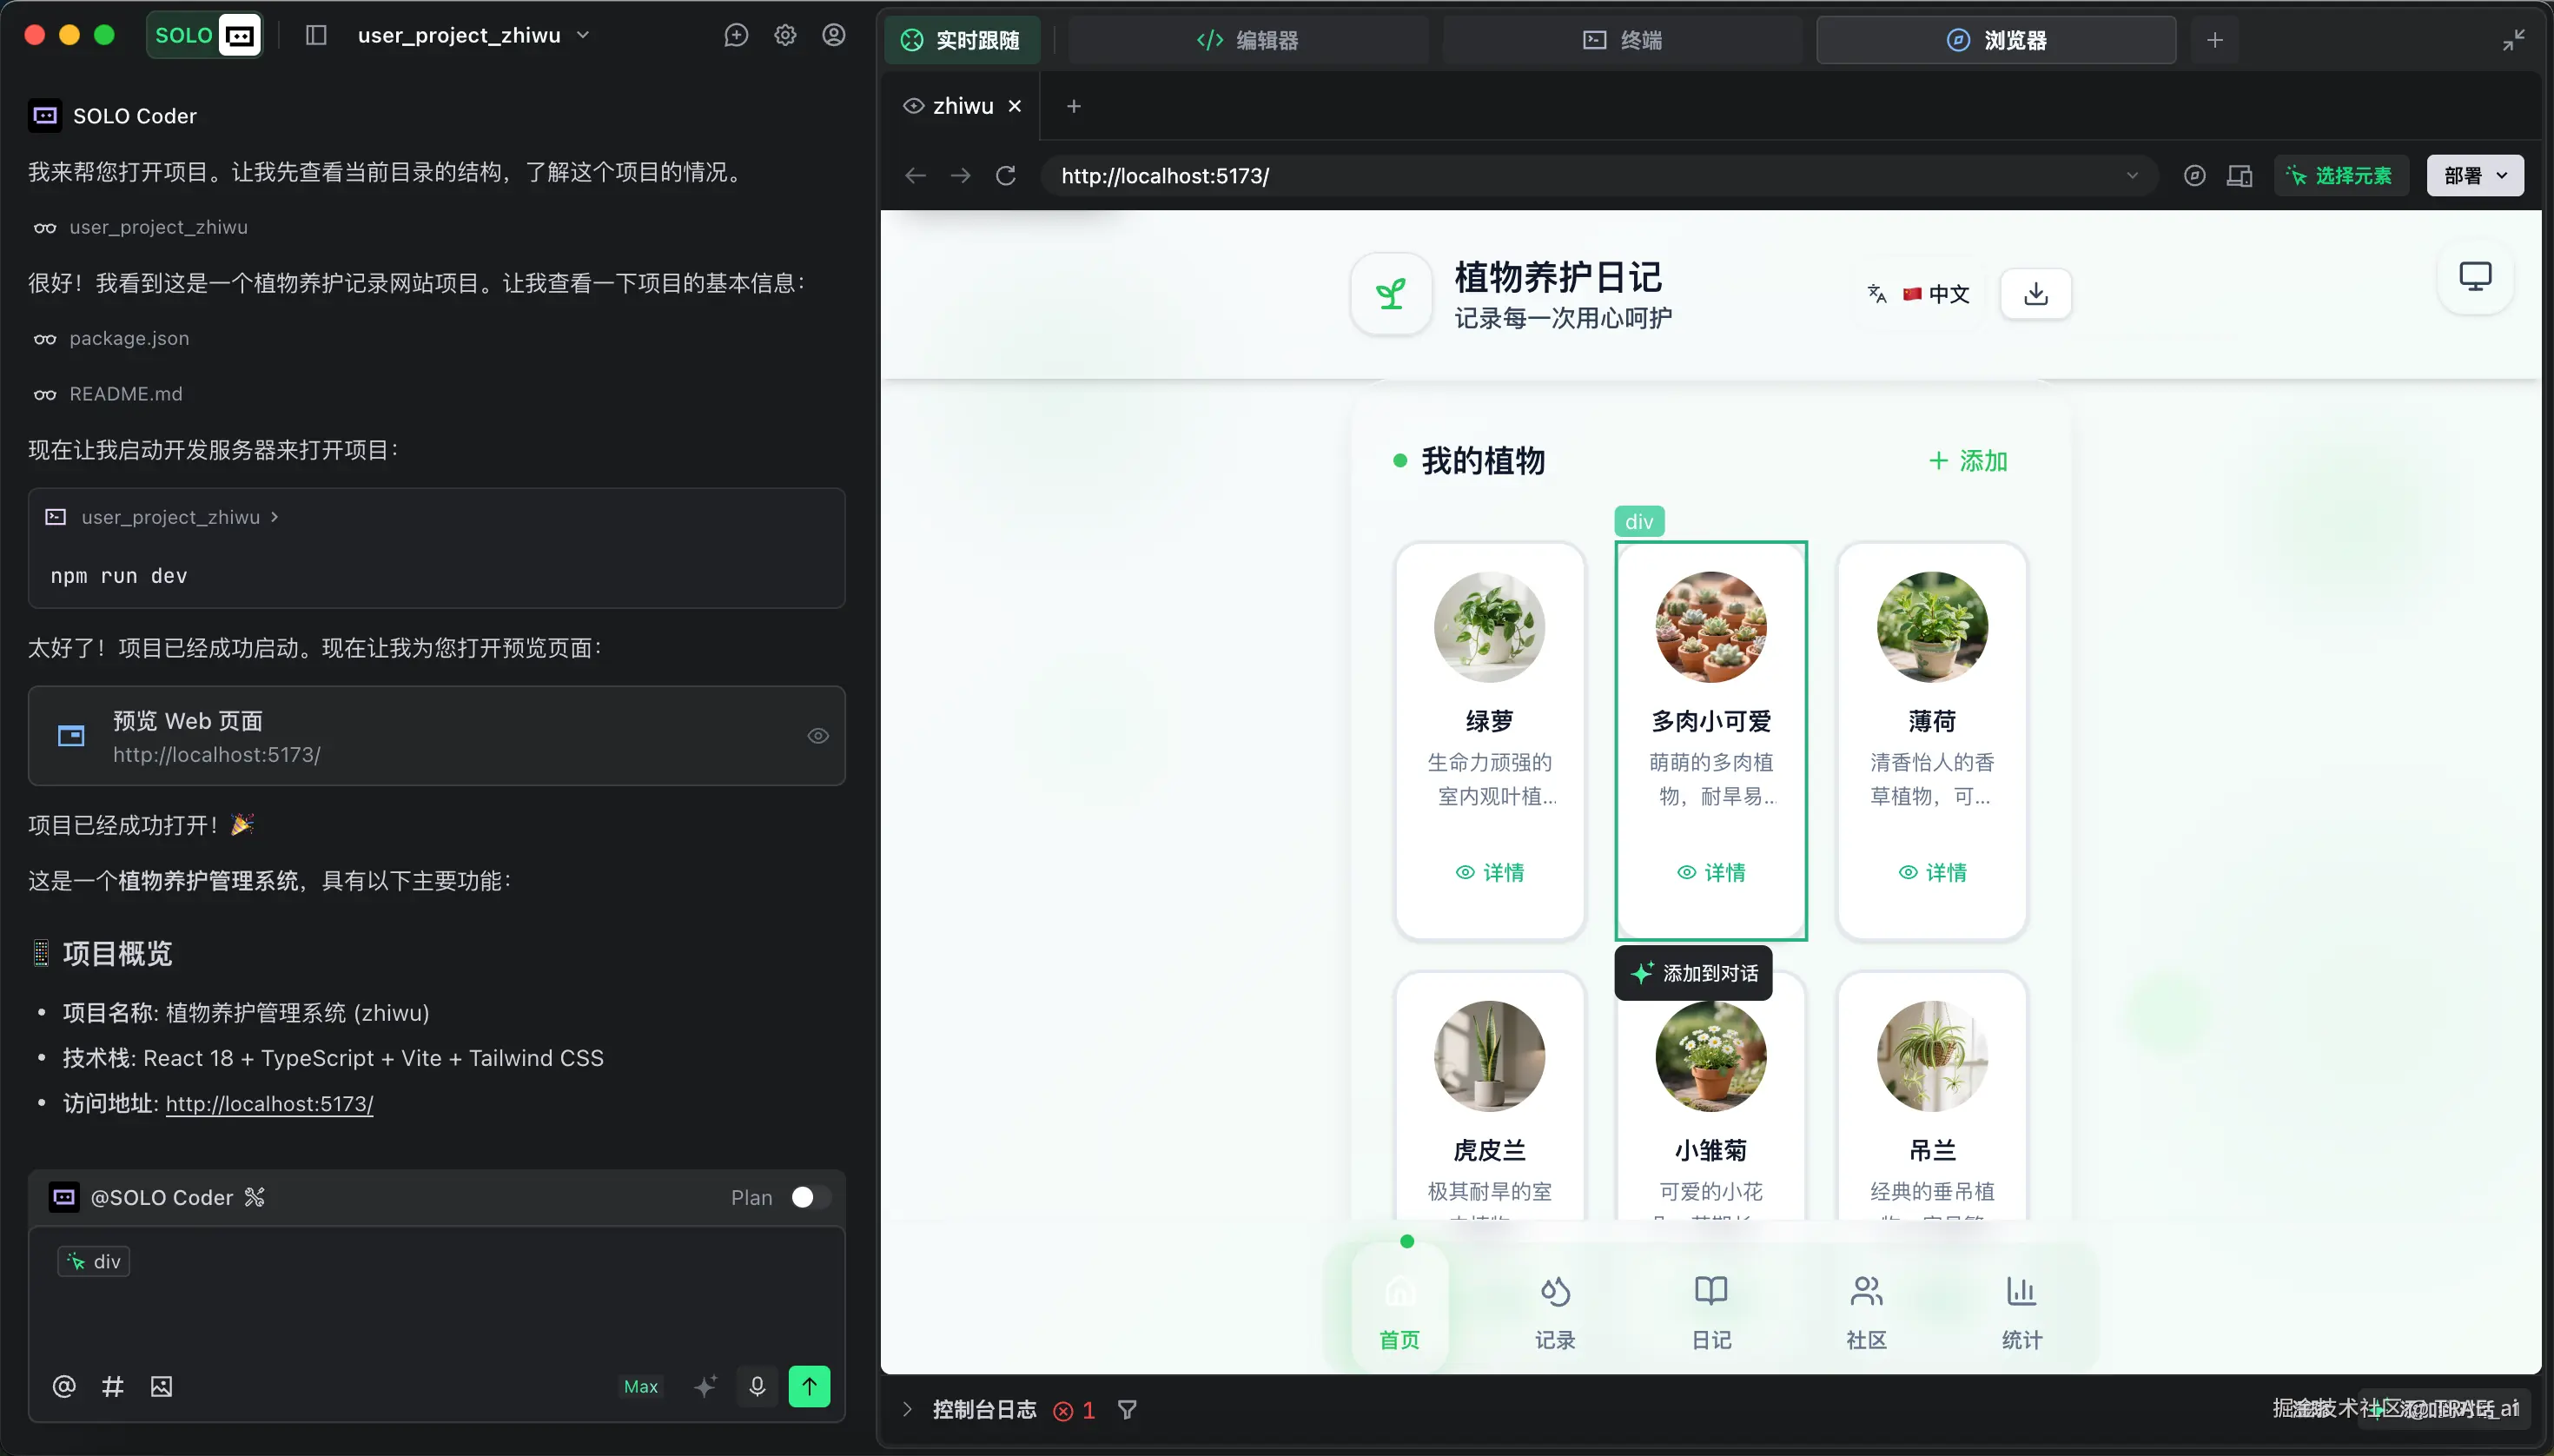Open settings gear icon
The width and height of the screenshot is (2554, 1456).
(x=785, y=36)
